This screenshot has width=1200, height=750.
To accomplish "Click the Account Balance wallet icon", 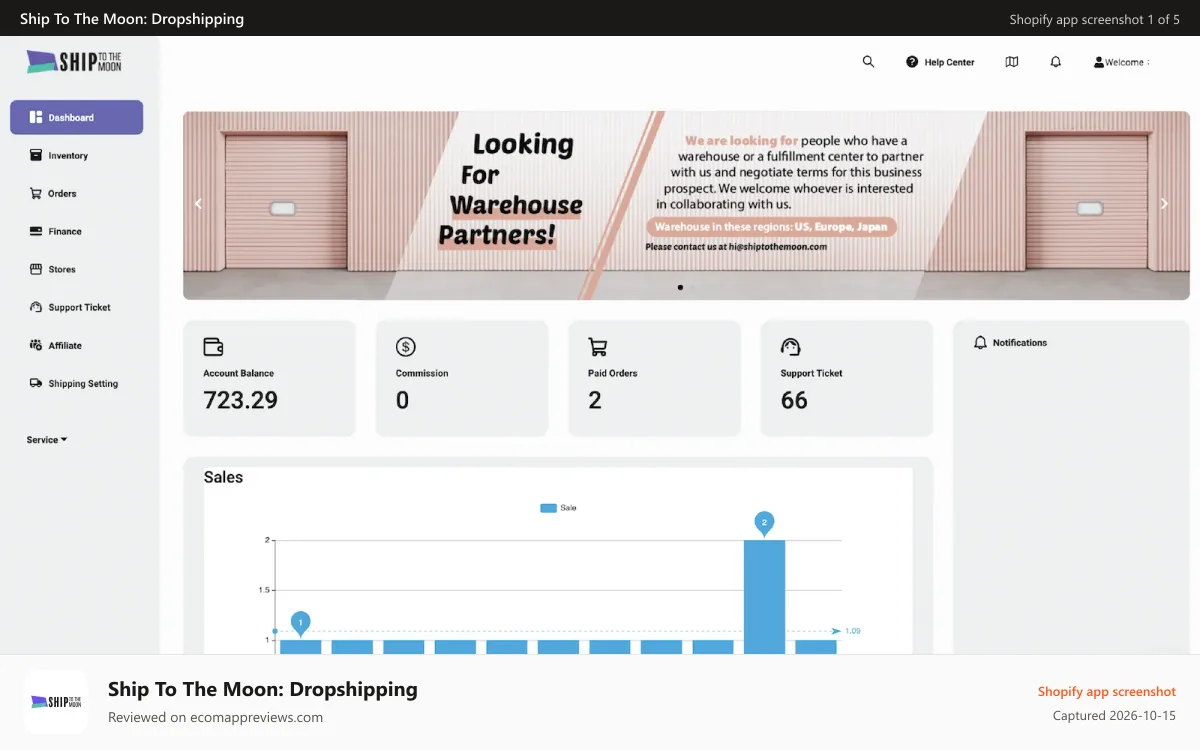I will 213,347.
